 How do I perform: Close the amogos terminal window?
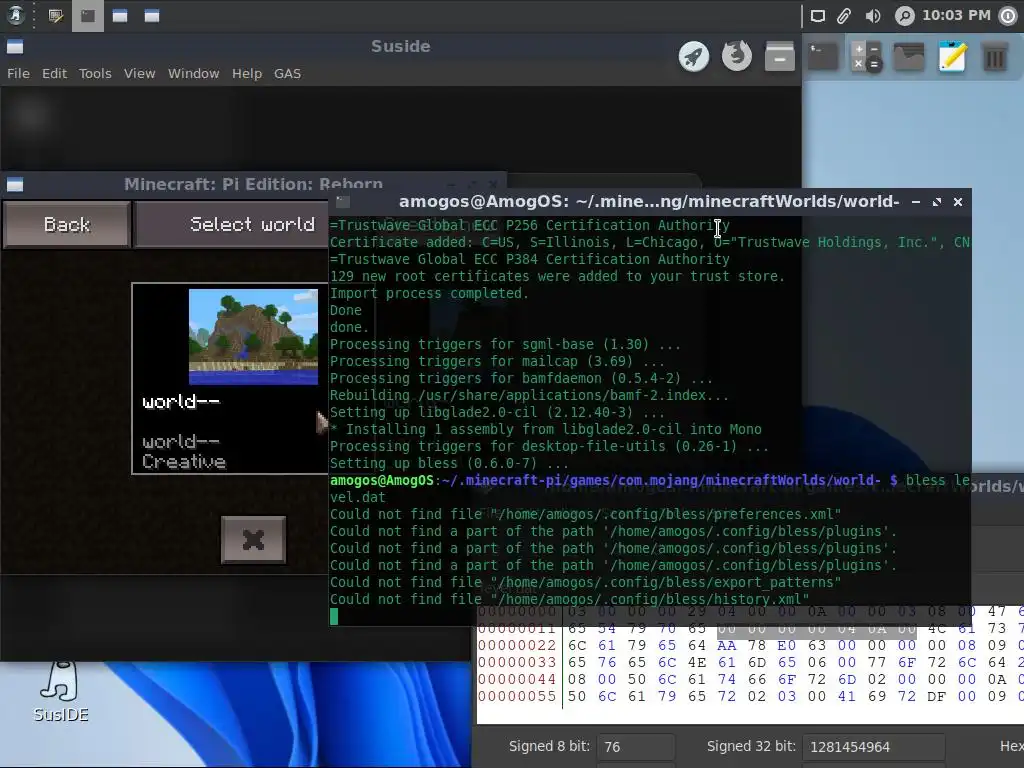[958, 202]
